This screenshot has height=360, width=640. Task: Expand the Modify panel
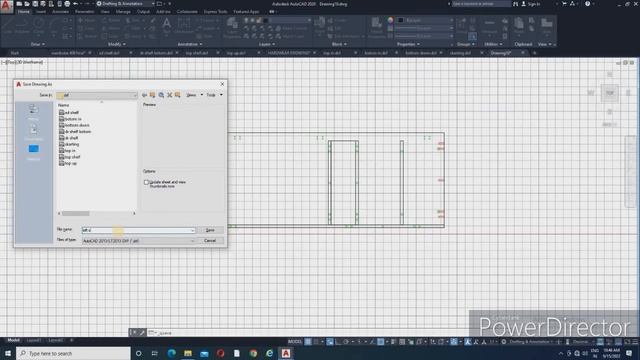click(116, 44)
